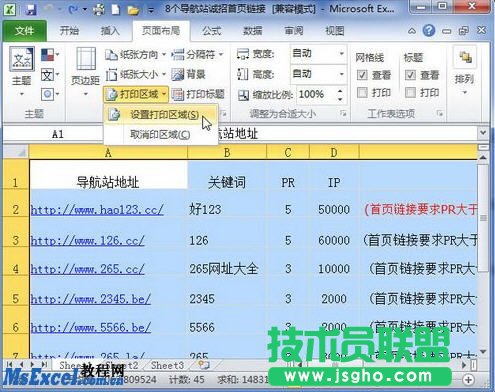Open the www.2345.be hyperlink
This screenshot has height=392, width=495.
tap(91, 299)
